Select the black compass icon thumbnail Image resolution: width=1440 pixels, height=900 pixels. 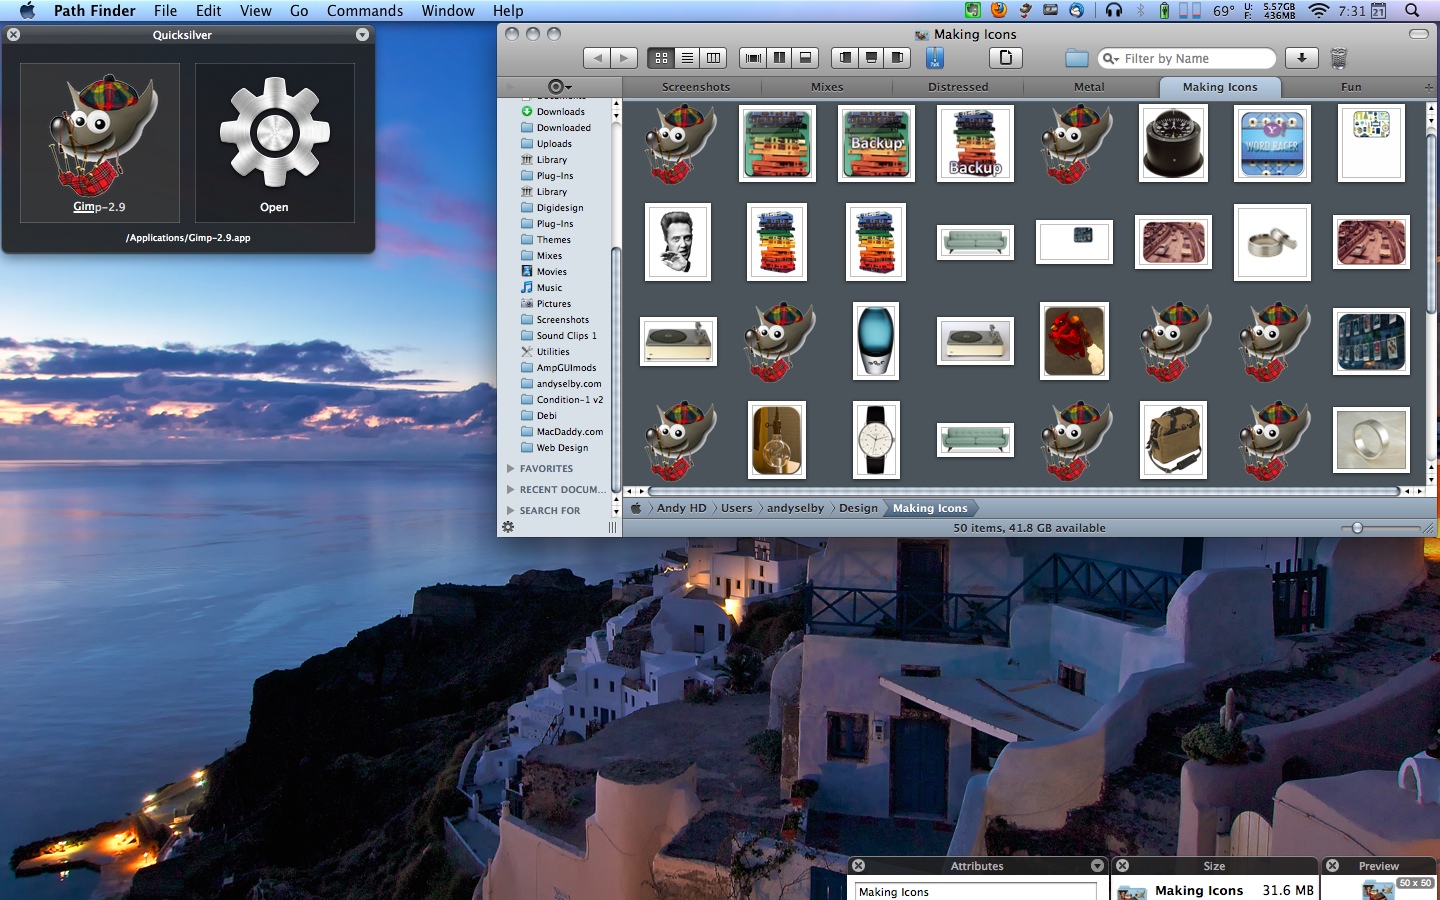coord(1173,144)
